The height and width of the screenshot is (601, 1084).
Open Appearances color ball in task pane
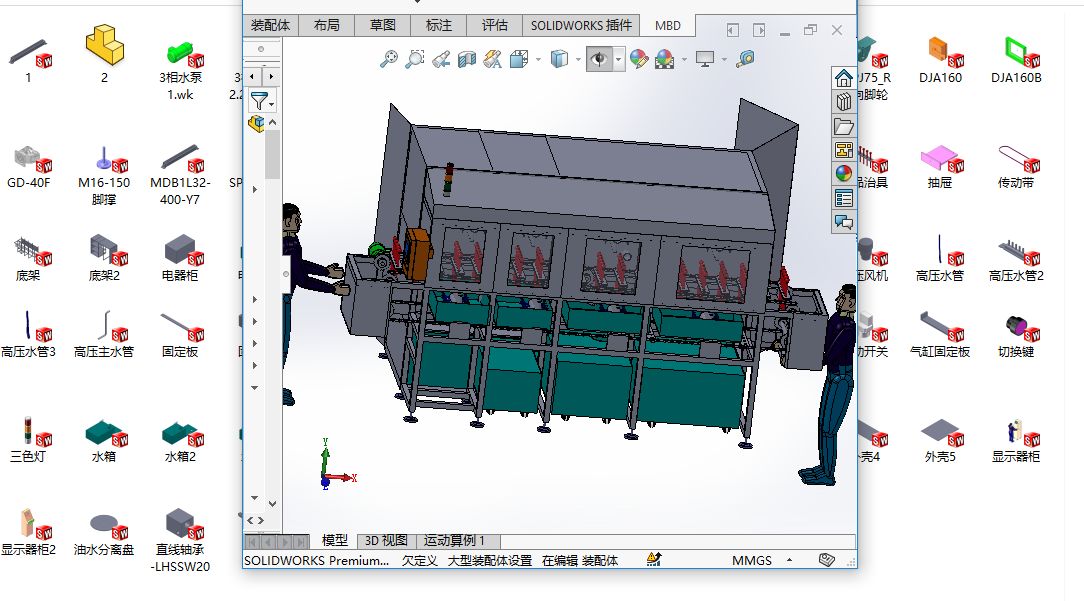coord(844,173)
